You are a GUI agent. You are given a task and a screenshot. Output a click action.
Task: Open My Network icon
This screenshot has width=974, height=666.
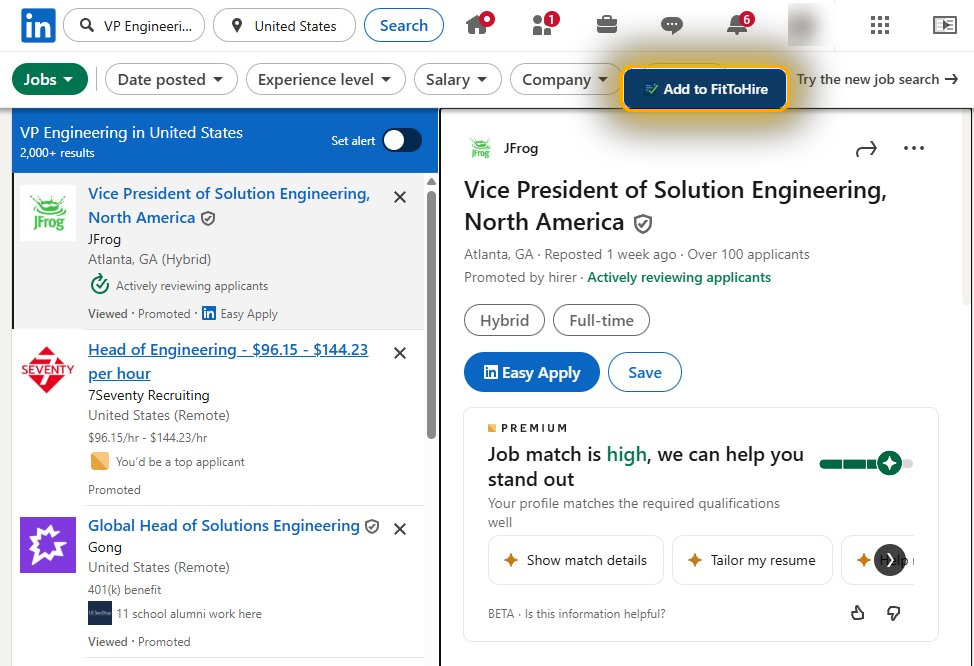[x=545, y=24]
